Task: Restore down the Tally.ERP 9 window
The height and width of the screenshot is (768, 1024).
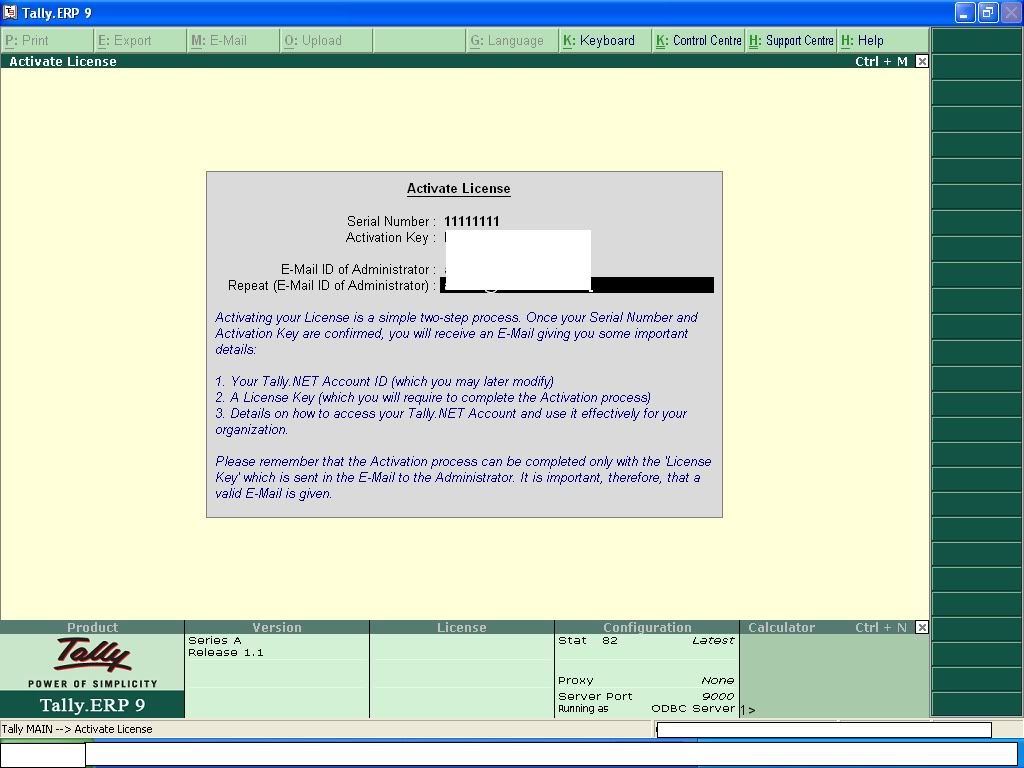Action: coord(988,12)
